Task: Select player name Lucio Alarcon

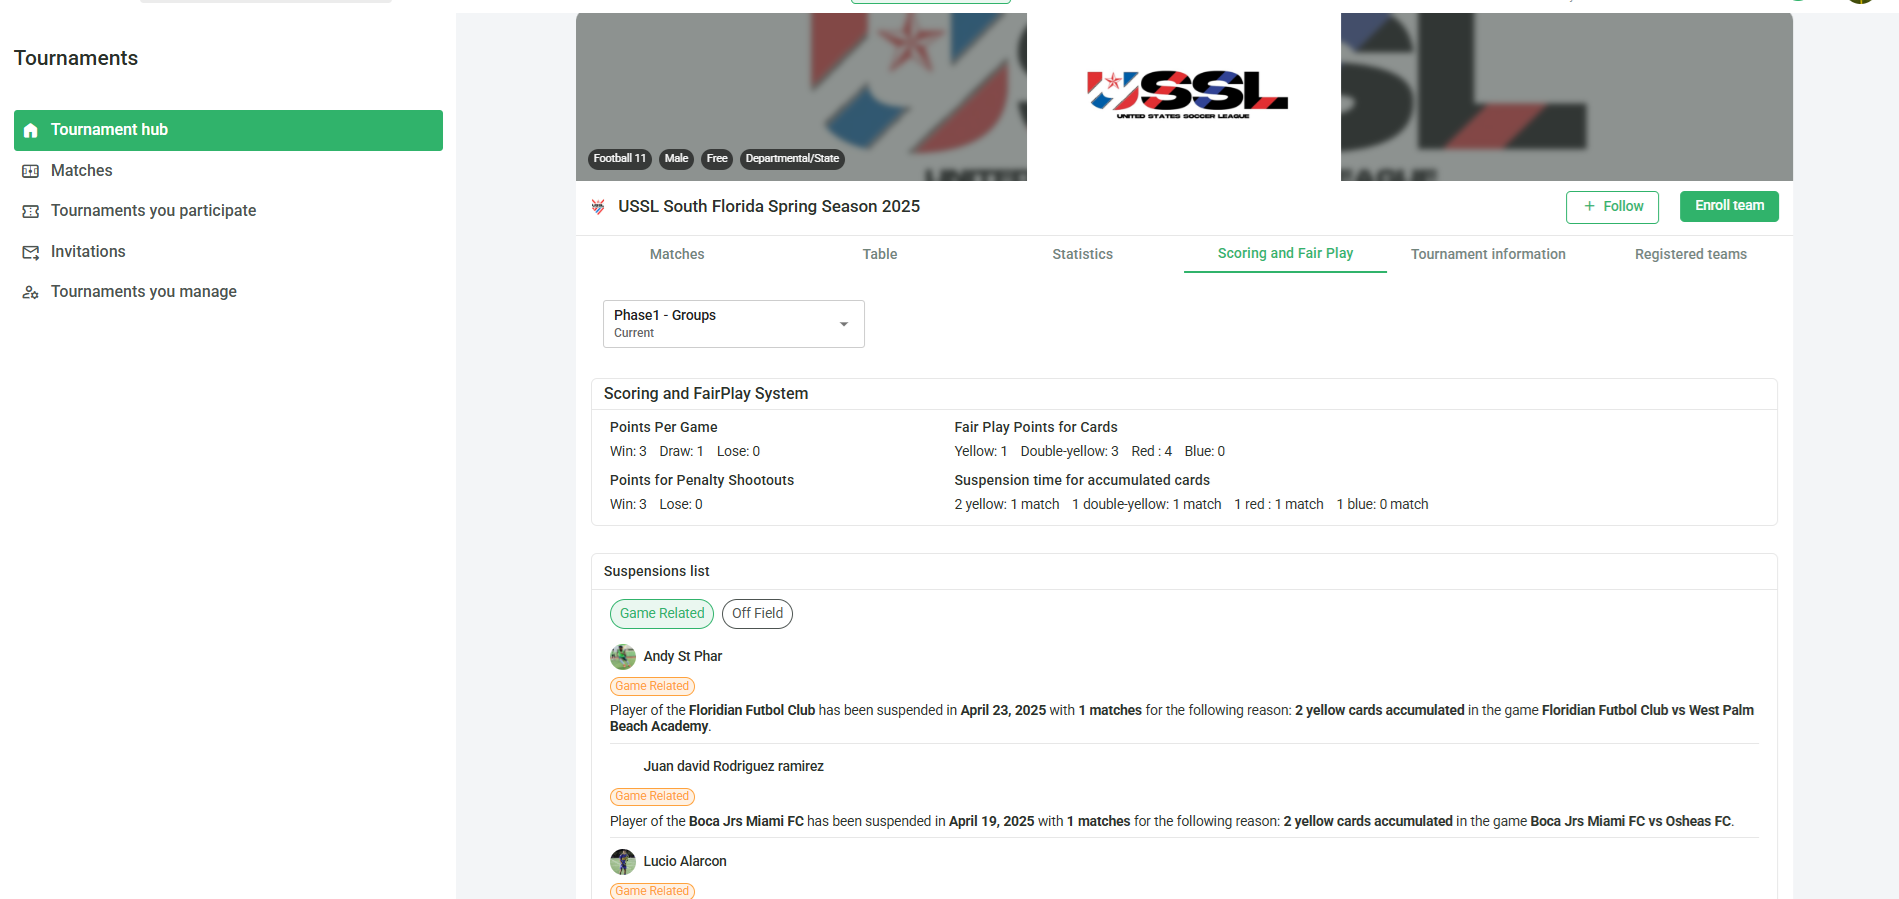Action: (x=685, y=862)
